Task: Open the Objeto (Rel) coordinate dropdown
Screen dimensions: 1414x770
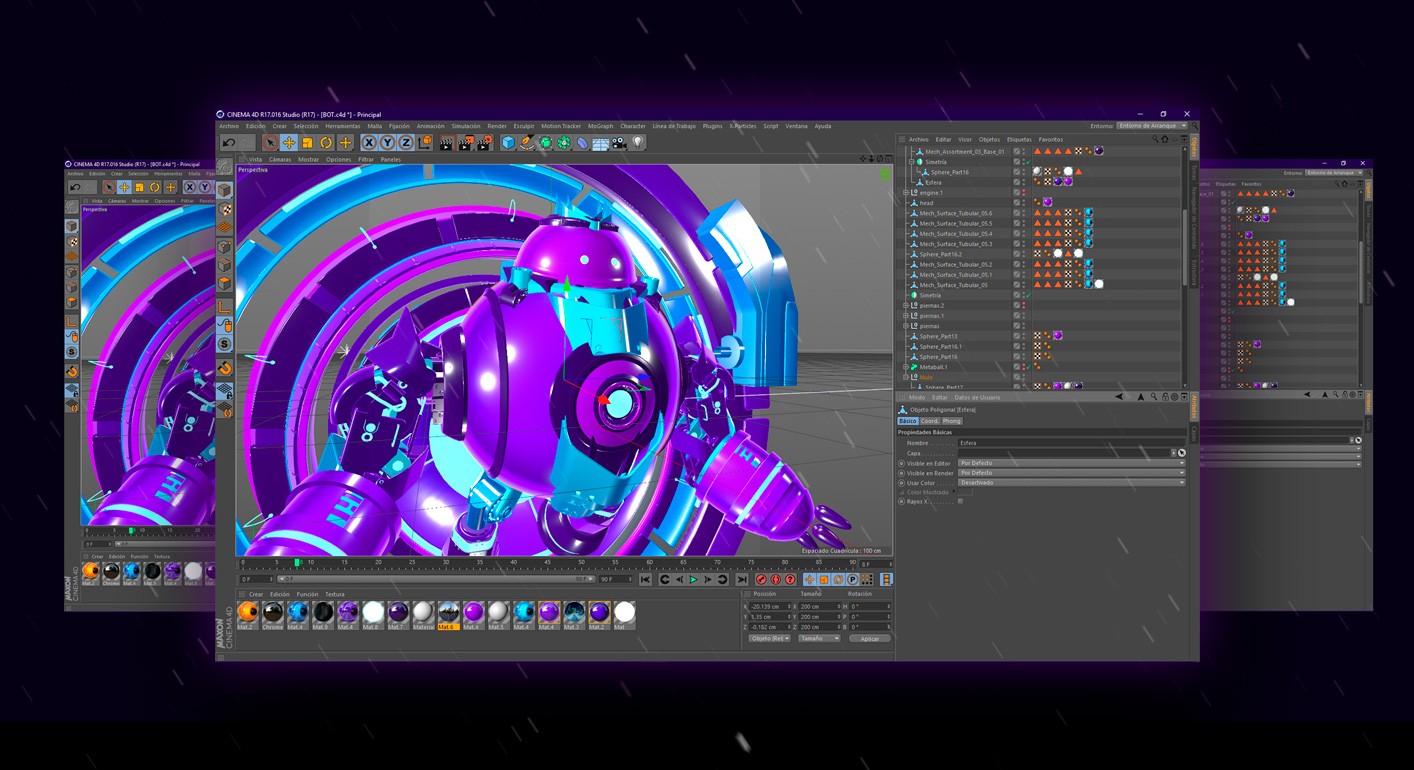Action: pyautogui.click(x=770, y=638)
